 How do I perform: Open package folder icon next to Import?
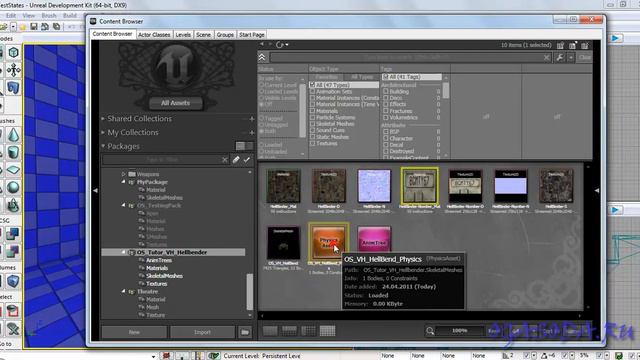tap(245, 332)
